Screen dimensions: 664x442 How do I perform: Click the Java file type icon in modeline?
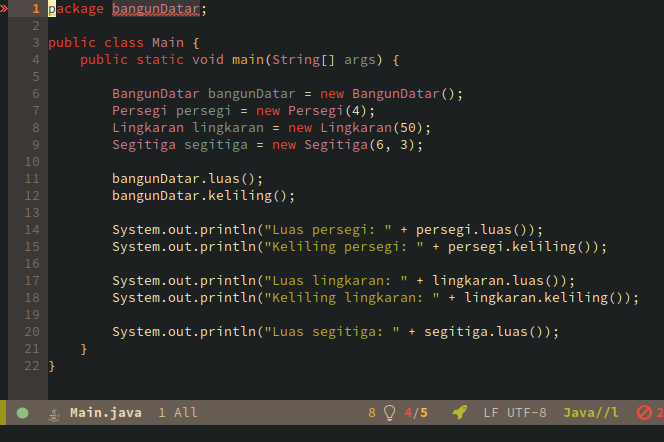click(52, 412)
